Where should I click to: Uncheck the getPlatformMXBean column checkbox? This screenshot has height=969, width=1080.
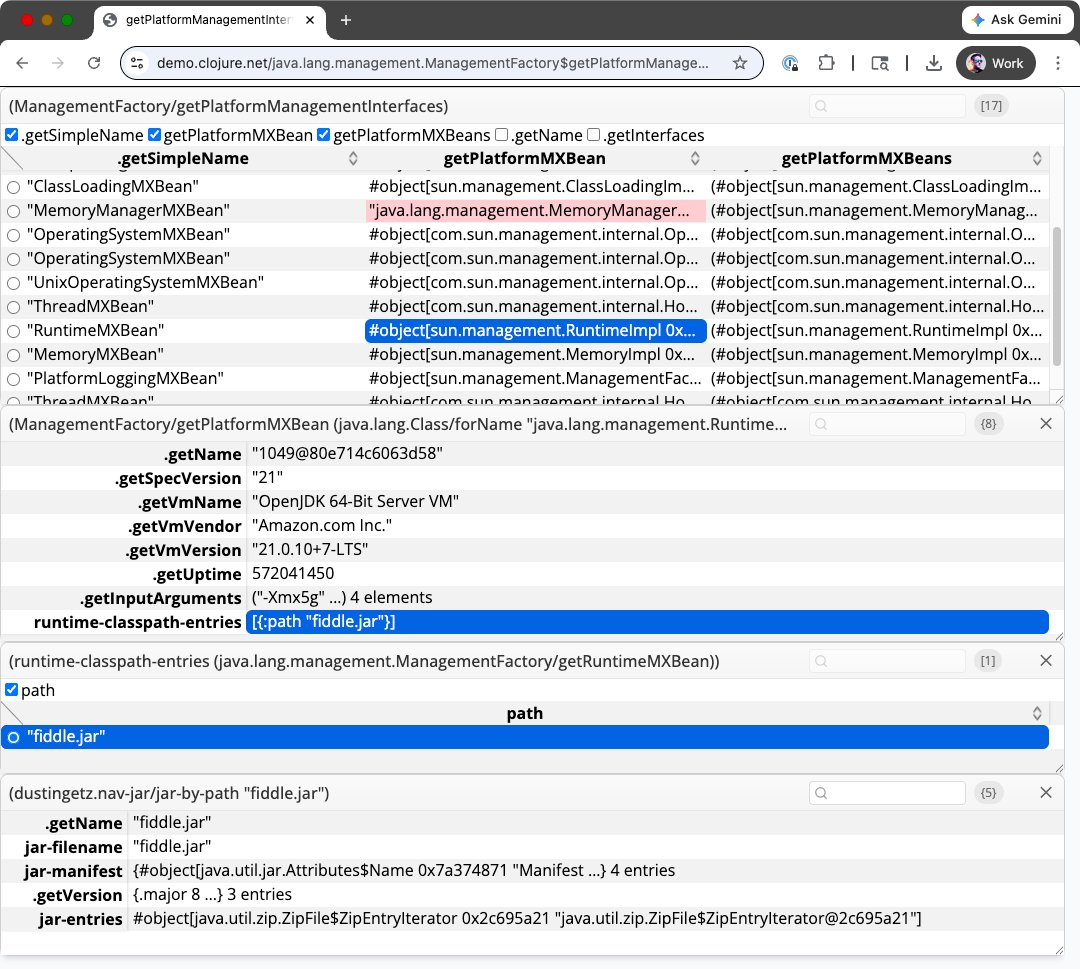[x=154, y=134]
